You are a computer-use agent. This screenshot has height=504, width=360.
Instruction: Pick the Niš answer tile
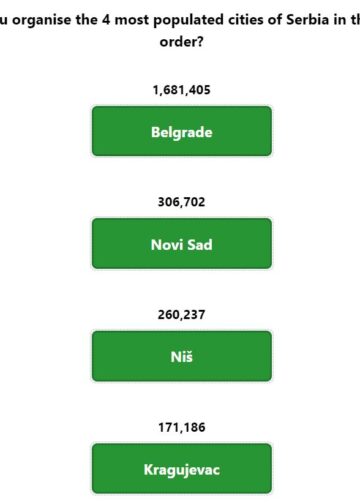tap(182, 356)
